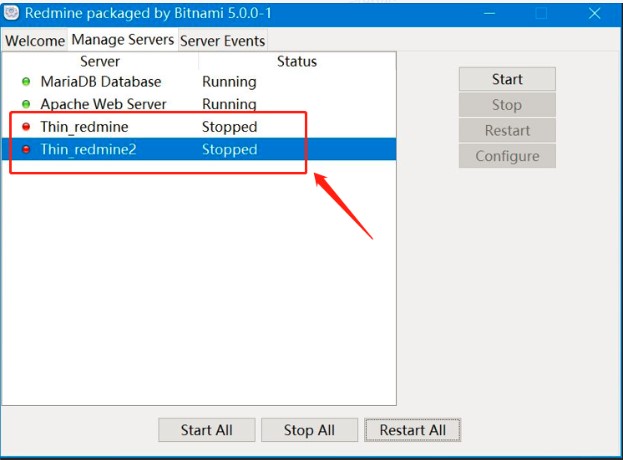
Task: Click the green status dot beside Apache Web Server
Action: pos(26,104)
